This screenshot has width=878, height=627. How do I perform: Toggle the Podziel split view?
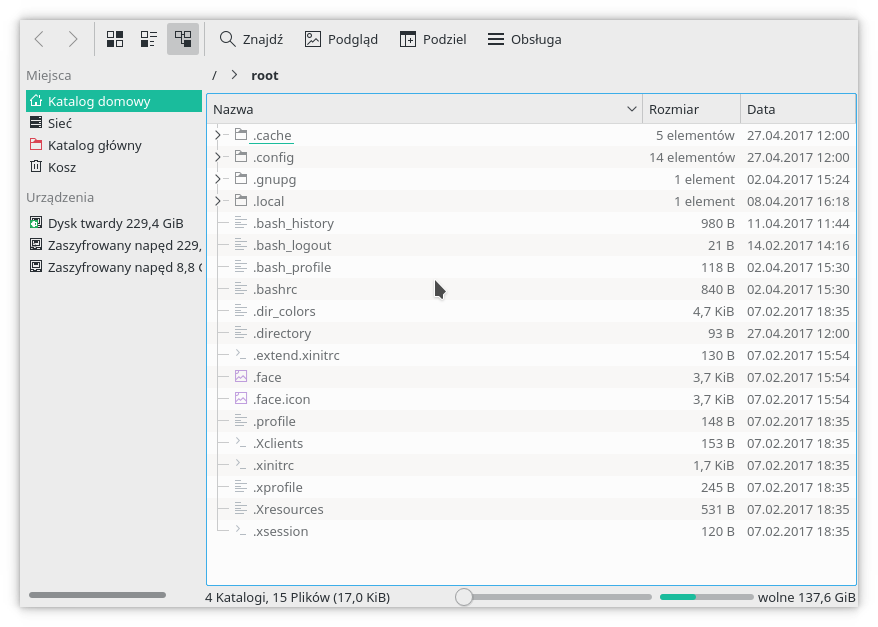433,39
